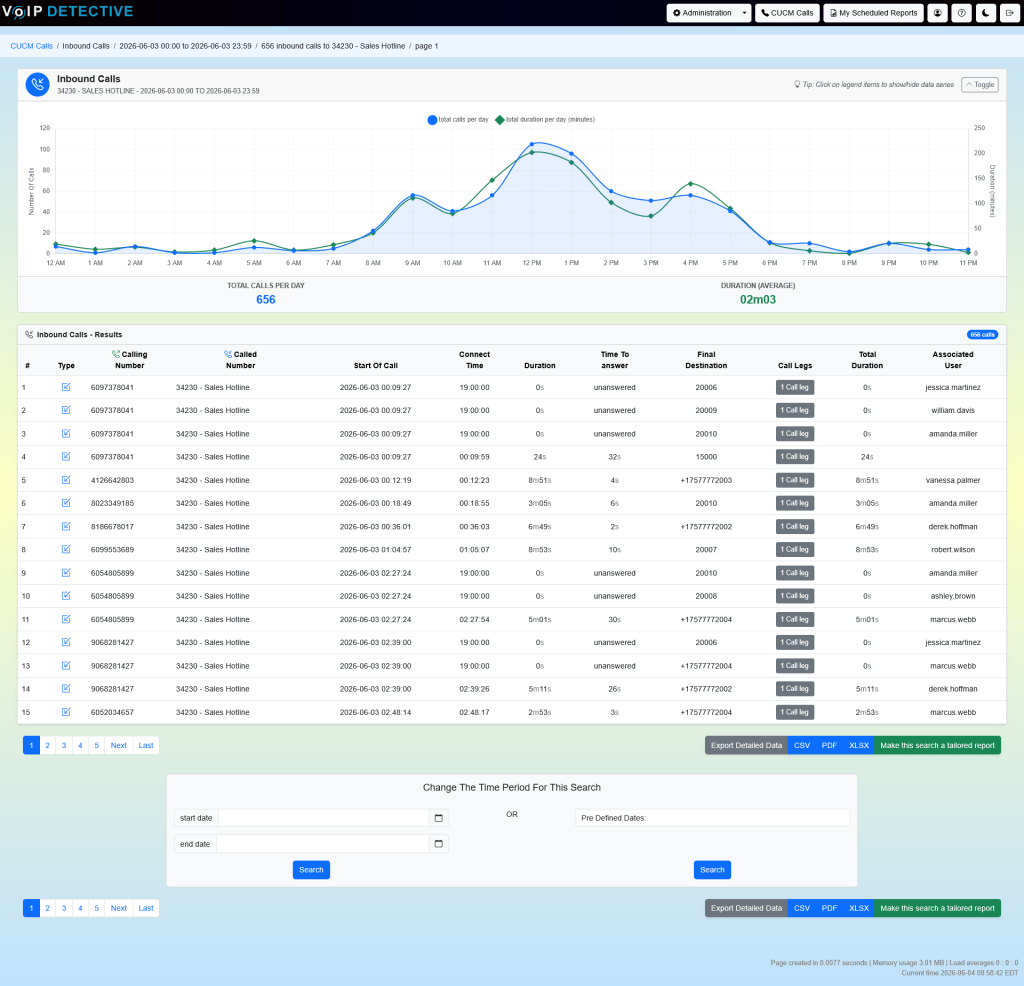
Task: Click the logout icon in header
Action: coord(1010,13)
